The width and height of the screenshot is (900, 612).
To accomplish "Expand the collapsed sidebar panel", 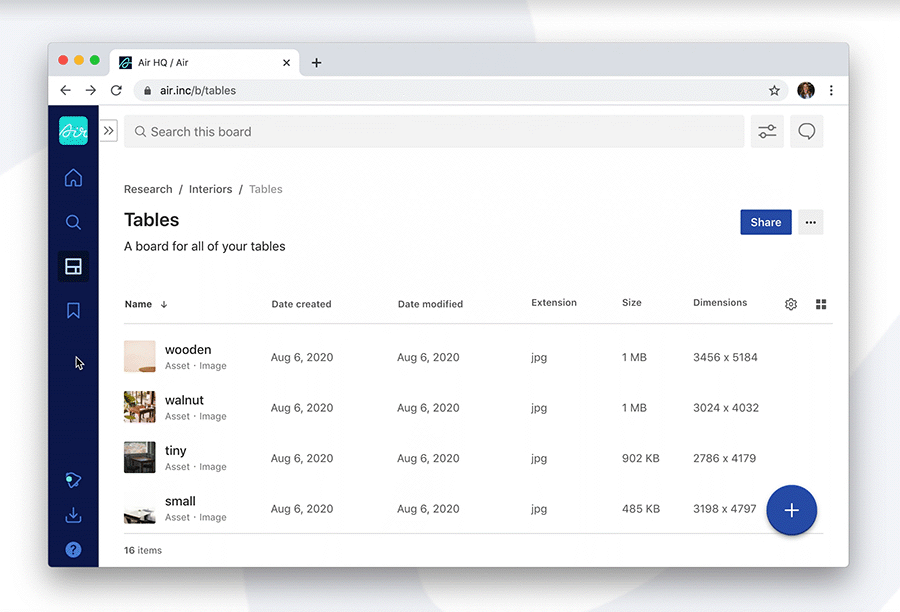I will coord(109,131).
